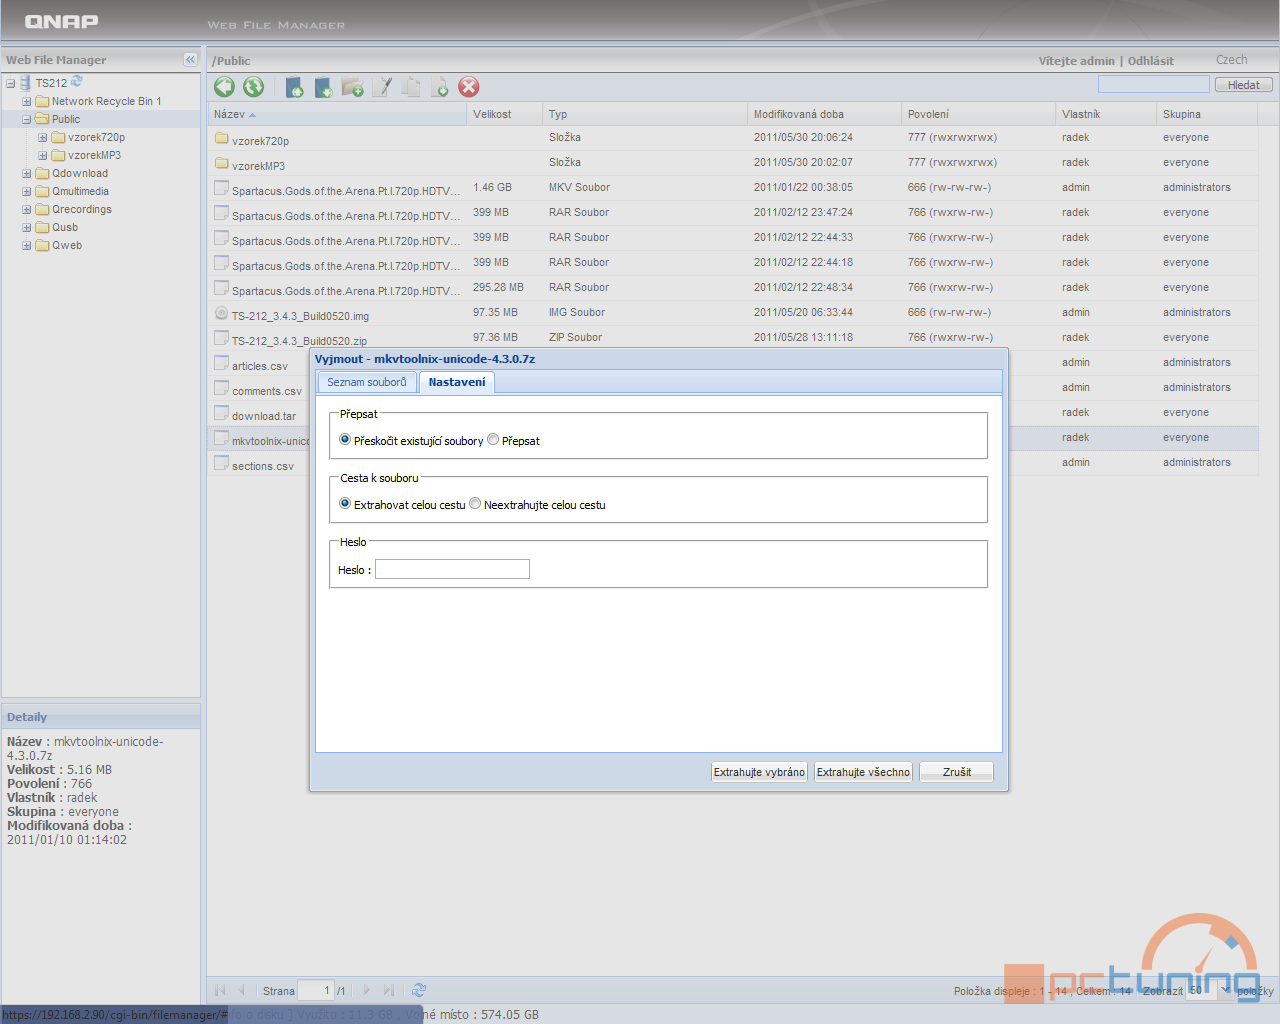This screenshot has height=1024, width=1280.
Task: Go to next page in pager
Action: click(367, 990)
